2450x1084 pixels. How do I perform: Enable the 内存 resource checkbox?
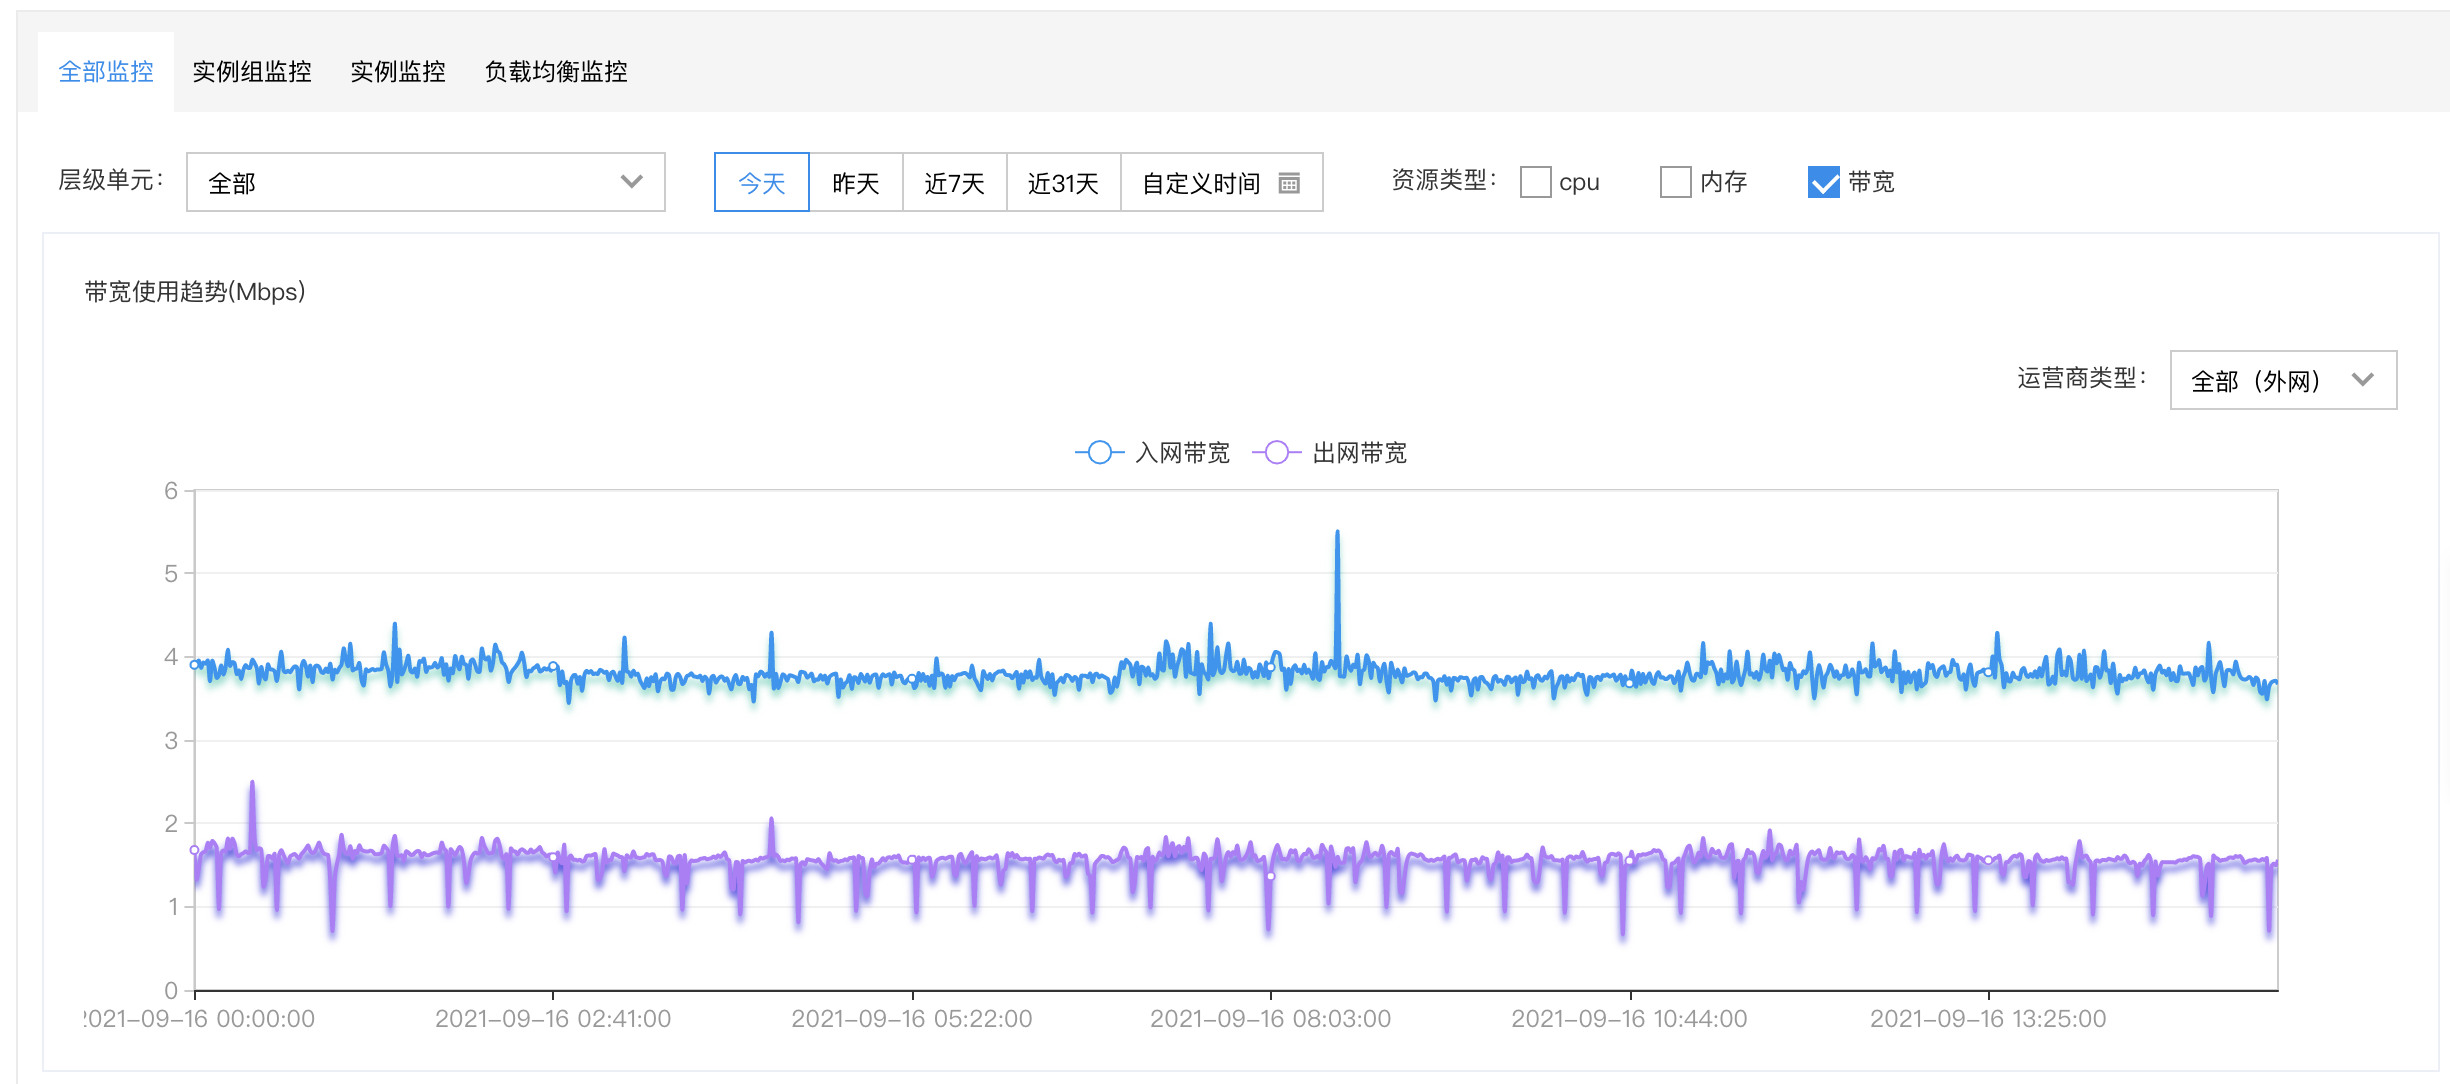coord(1675,182)
